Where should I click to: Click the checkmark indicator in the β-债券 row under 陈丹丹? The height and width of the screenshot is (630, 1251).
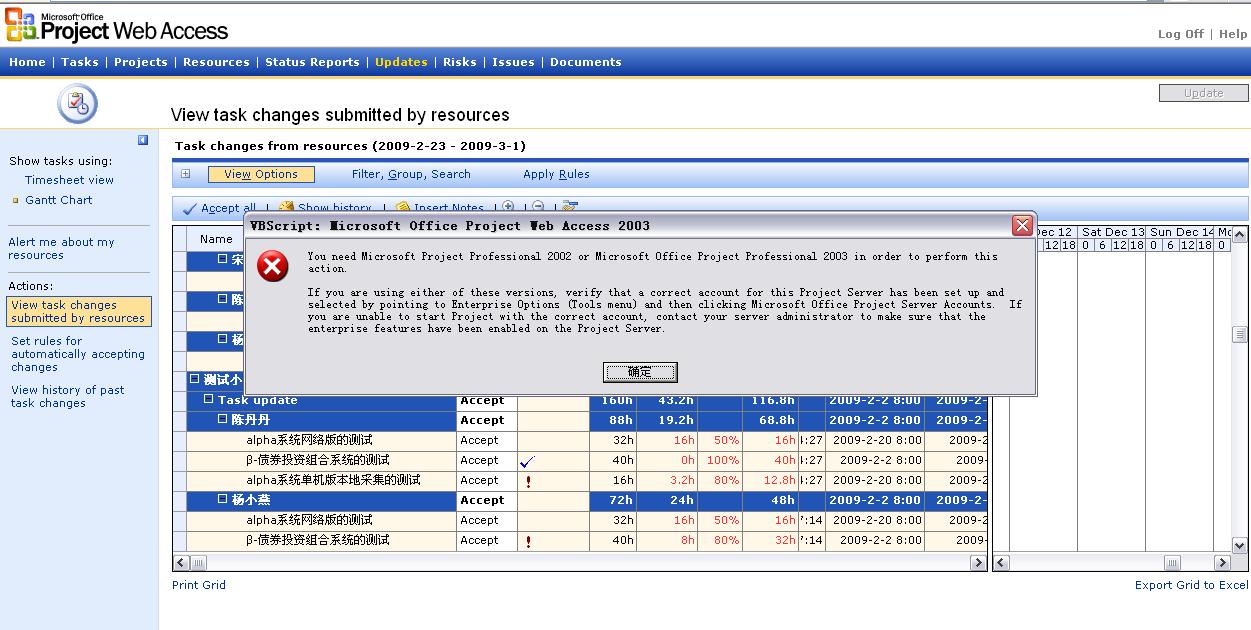point(528,461)
